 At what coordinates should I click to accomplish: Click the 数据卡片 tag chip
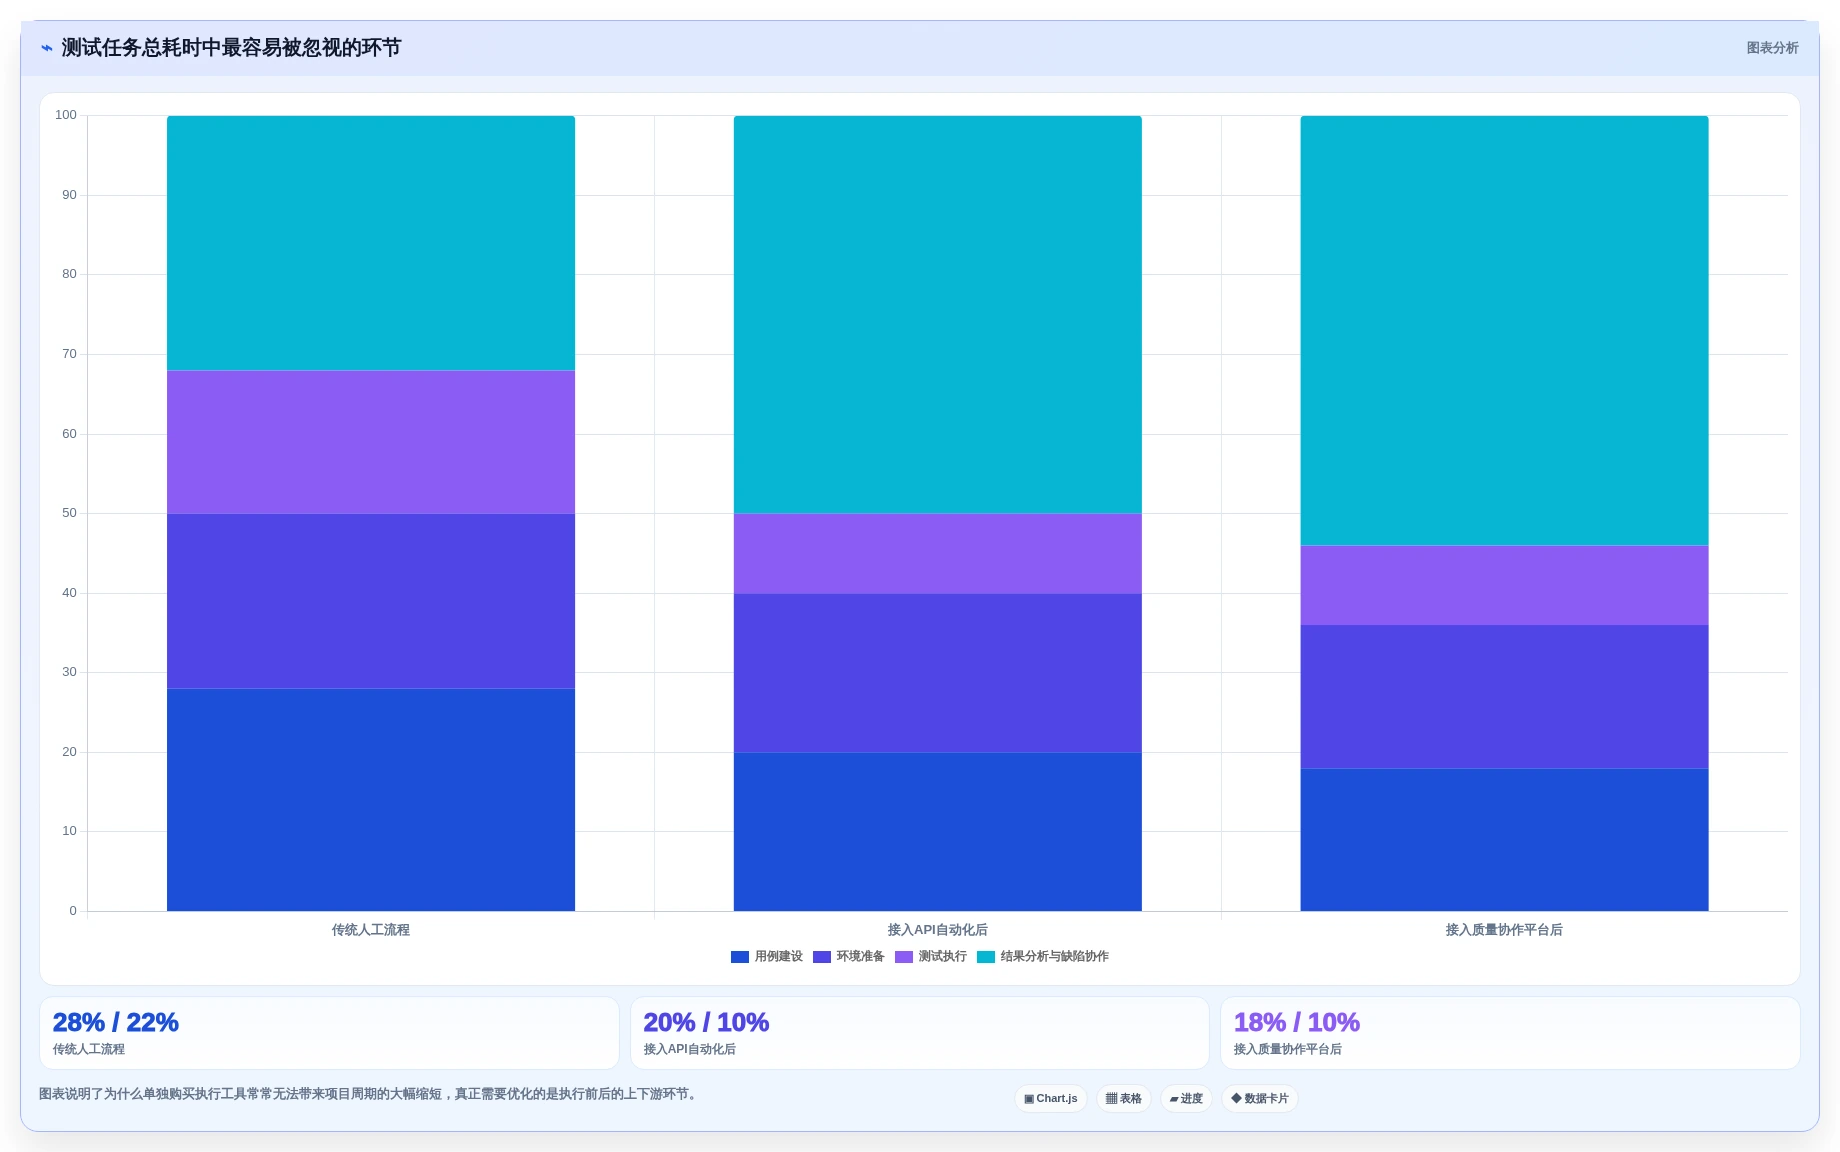coord(1260,1098)
